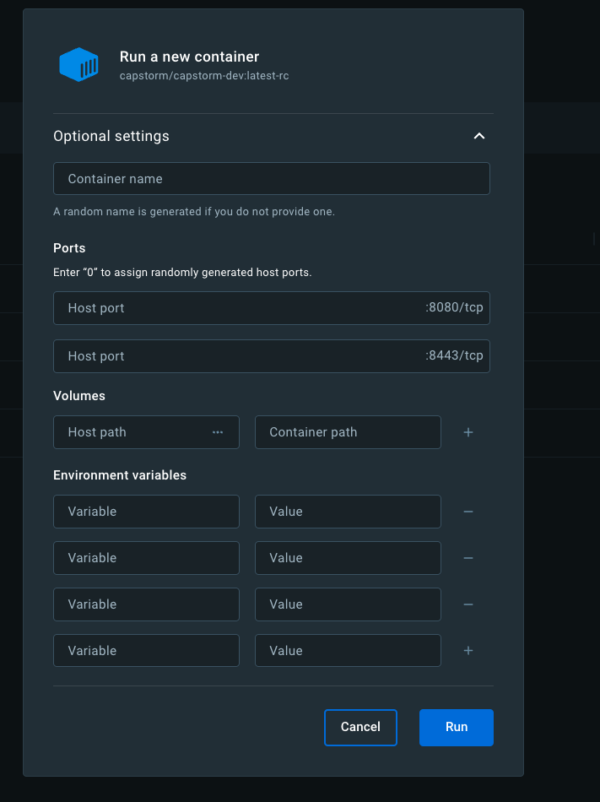Click the fourth Variable input field

(x=146, y=650)
